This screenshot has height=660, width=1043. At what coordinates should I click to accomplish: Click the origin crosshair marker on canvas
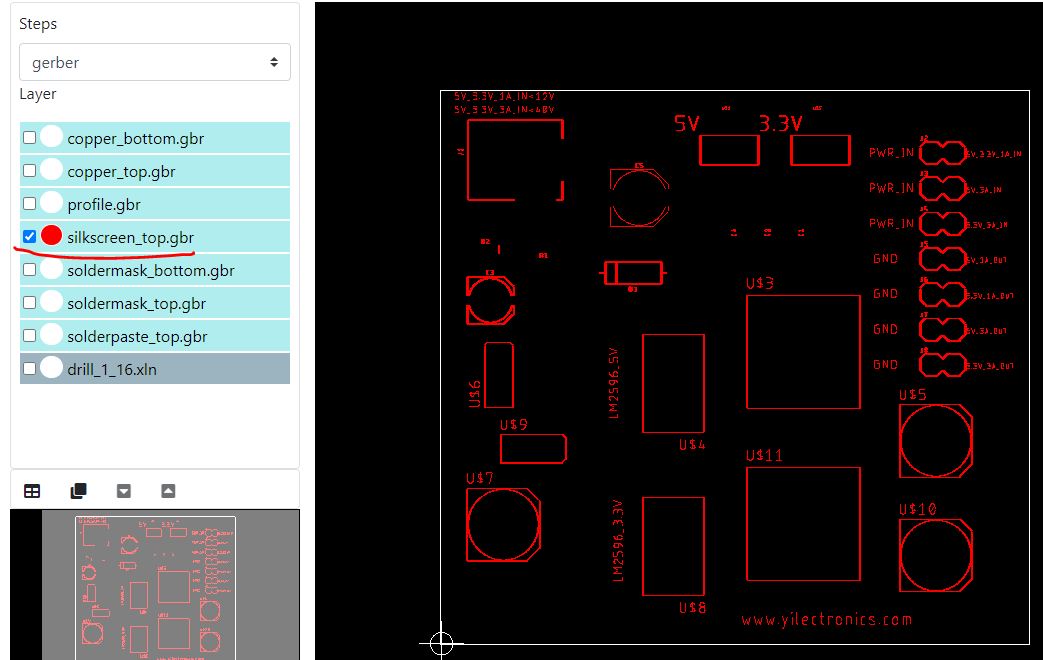(441, 643)
